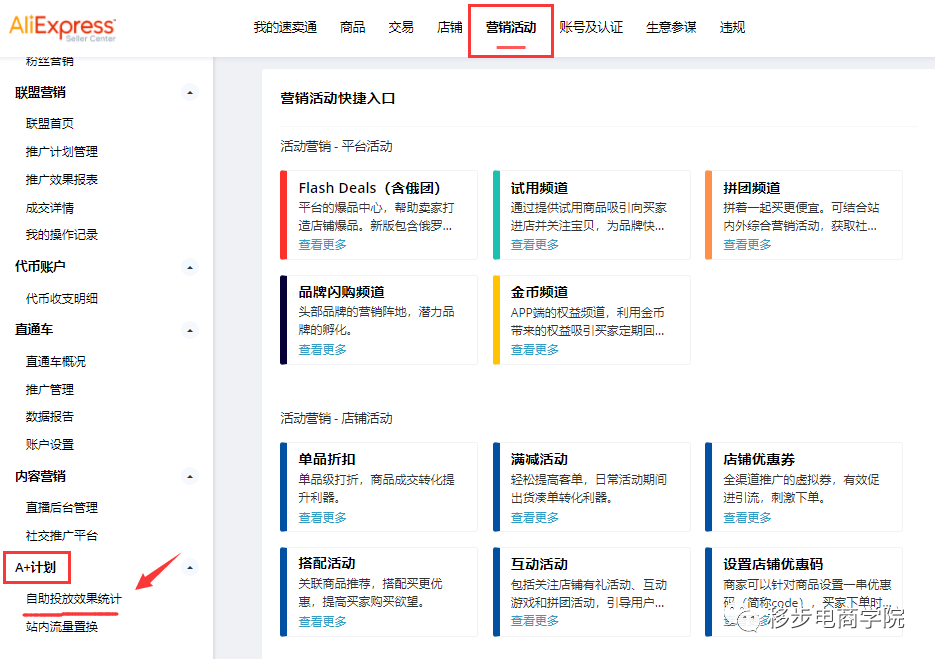Switch to the 商品 menu

352,27
